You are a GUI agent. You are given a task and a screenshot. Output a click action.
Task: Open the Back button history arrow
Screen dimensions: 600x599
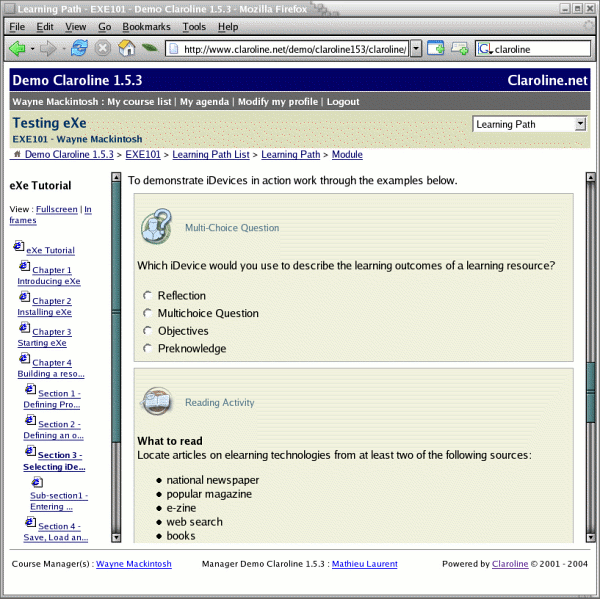pyautogui.click(x=33, y=49)
